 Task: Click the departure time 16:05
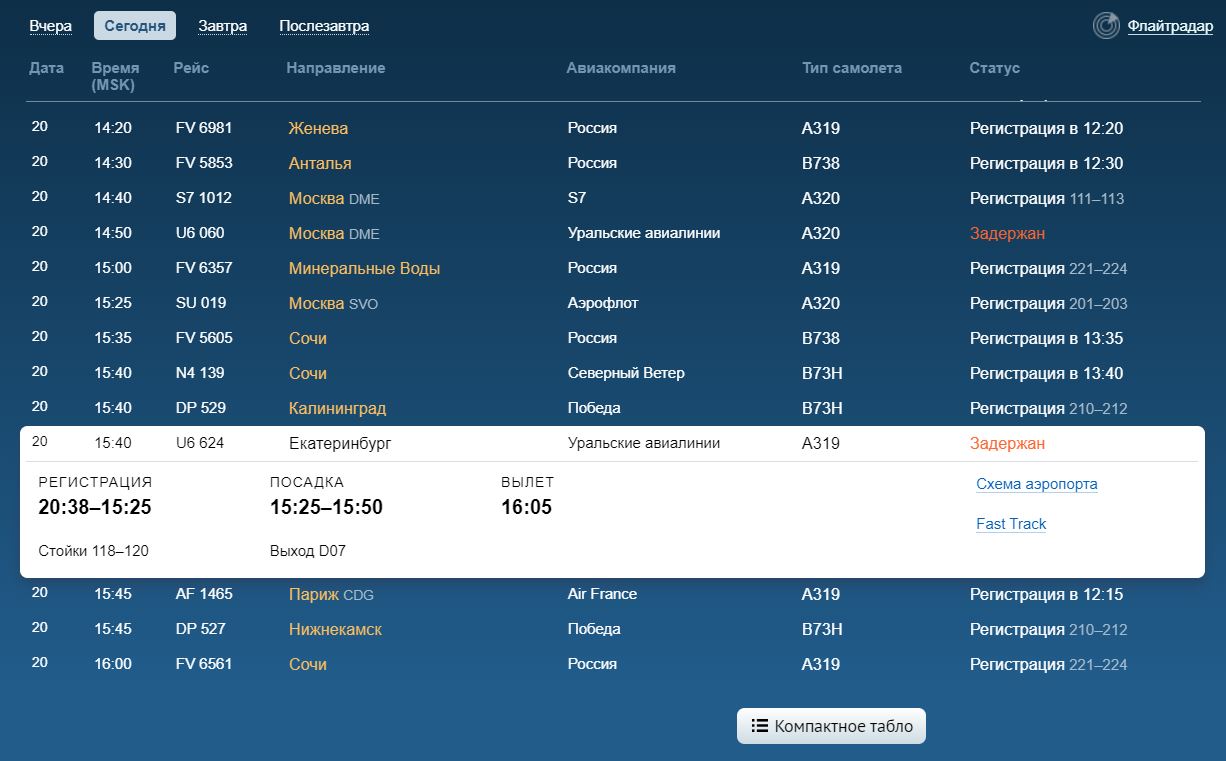click(526, 507)
